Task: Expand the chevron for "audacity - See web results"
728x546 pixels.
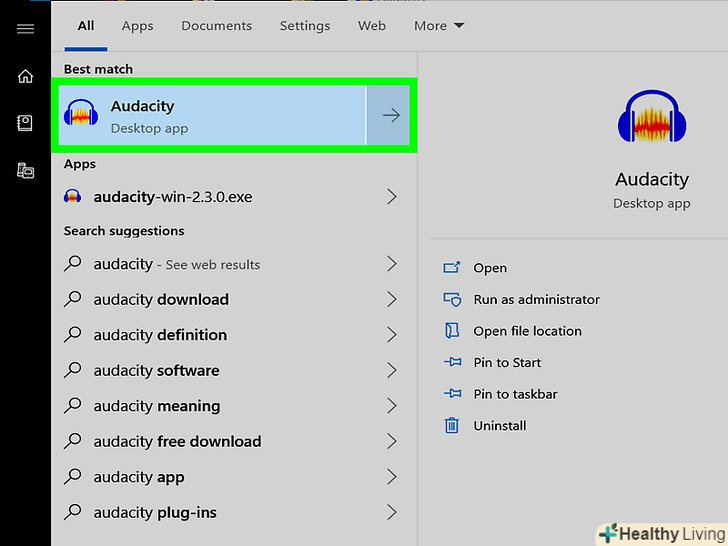Action: 391,264
